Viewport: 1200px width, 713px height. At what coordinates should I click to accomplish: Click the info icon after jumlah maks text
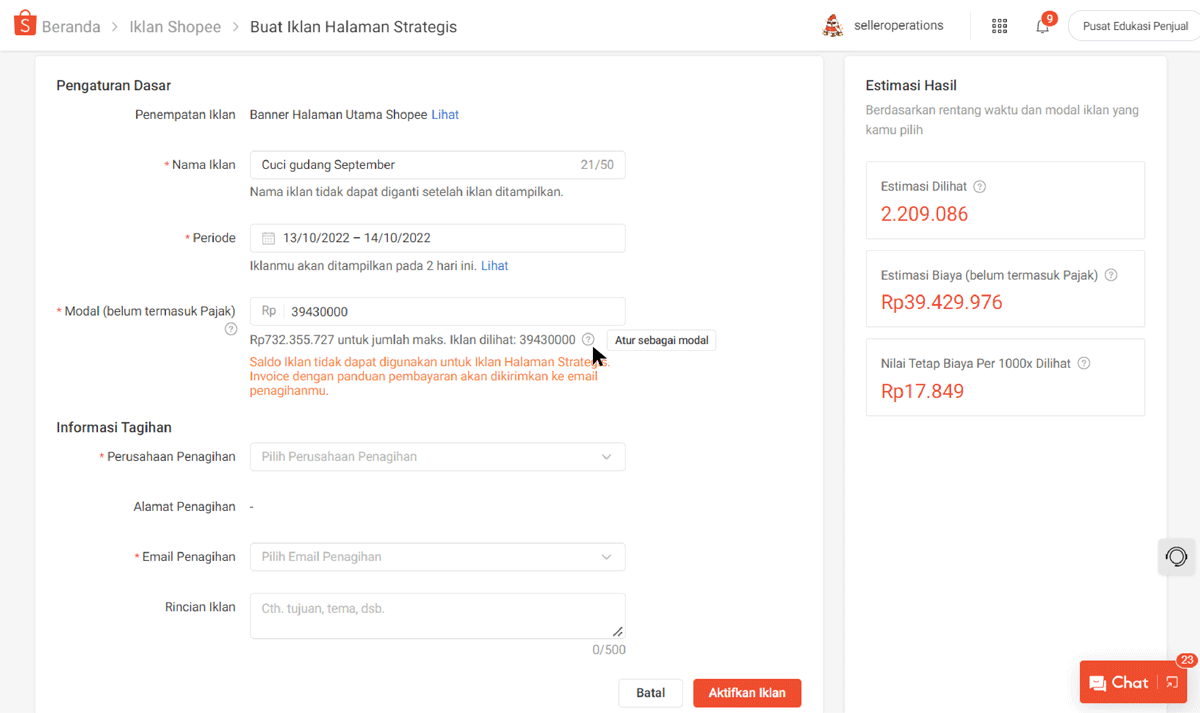pos(587,339)
